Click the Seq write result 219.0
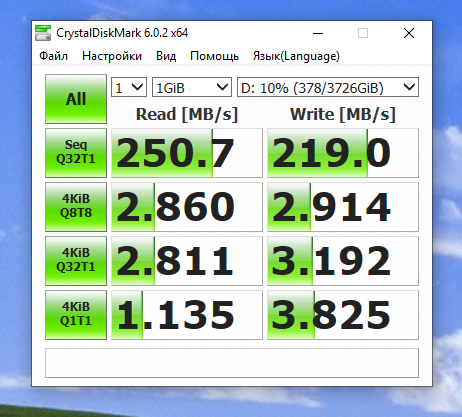Screen dimensions: 462x417 point(343,153)
